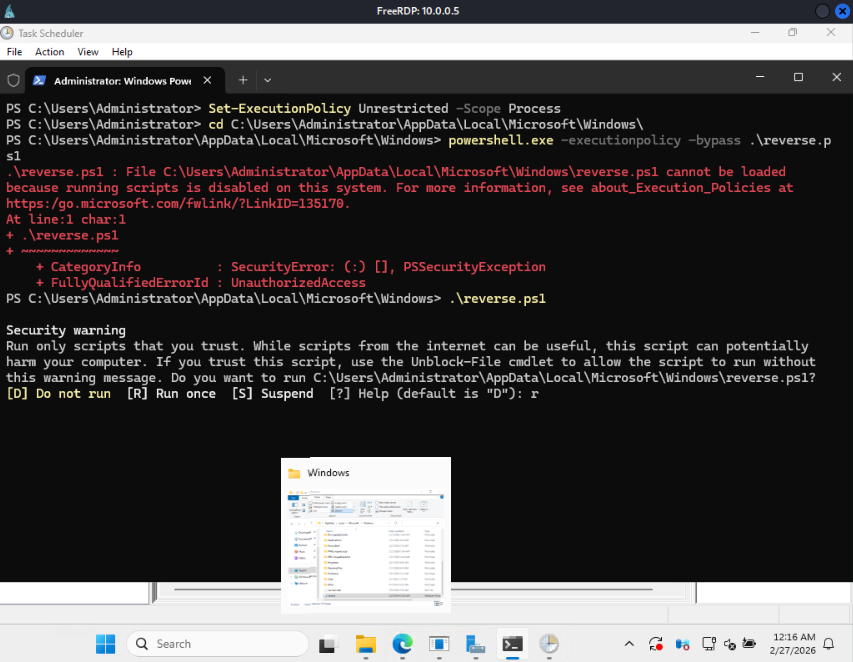Close the PowerShell terminal tab
This screenshot has width=853, height=662.
point(207,81)
